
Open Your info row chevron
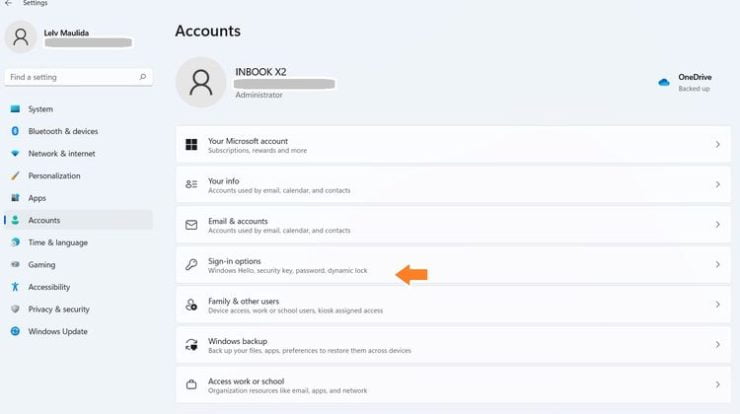[x=717, y=185]
